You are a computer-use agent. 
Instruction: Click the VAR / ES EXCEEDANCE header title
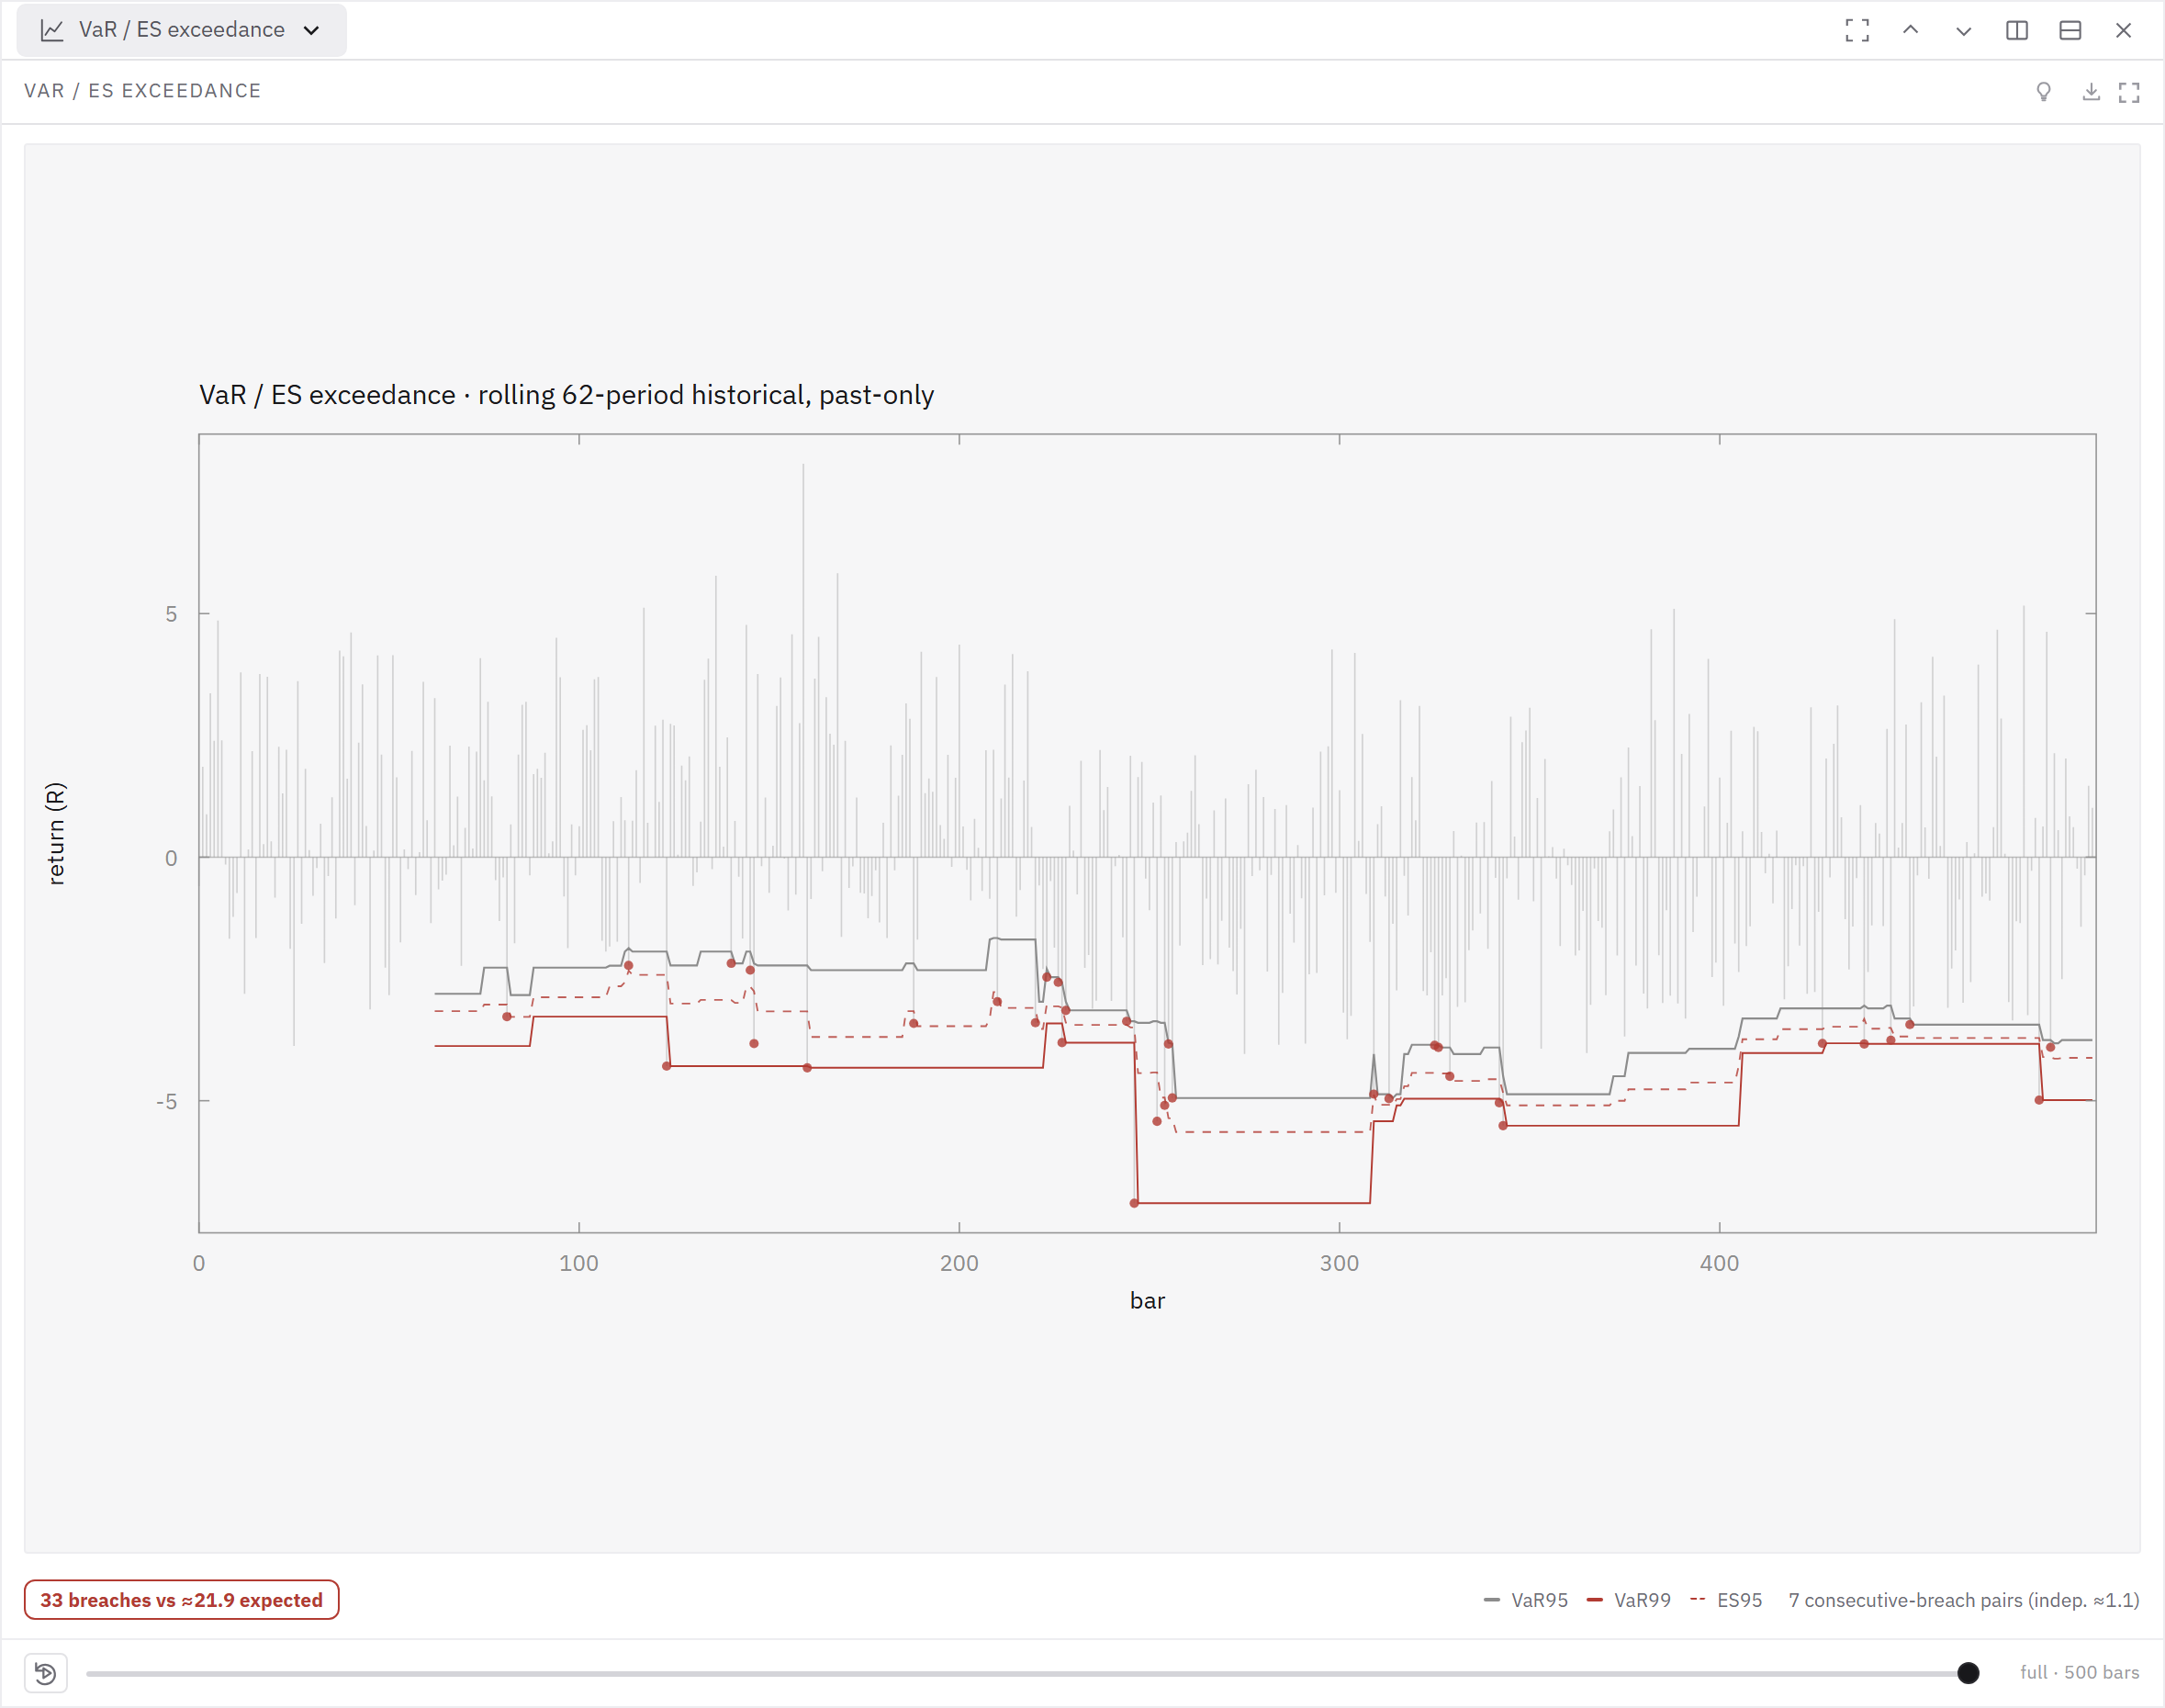coord(143,91)
